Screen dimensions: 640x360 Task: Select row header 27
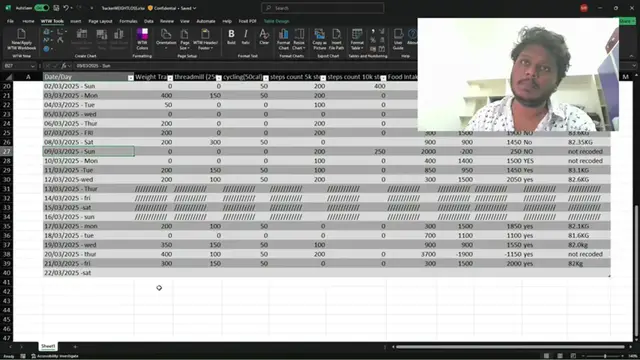pos(7,151)
